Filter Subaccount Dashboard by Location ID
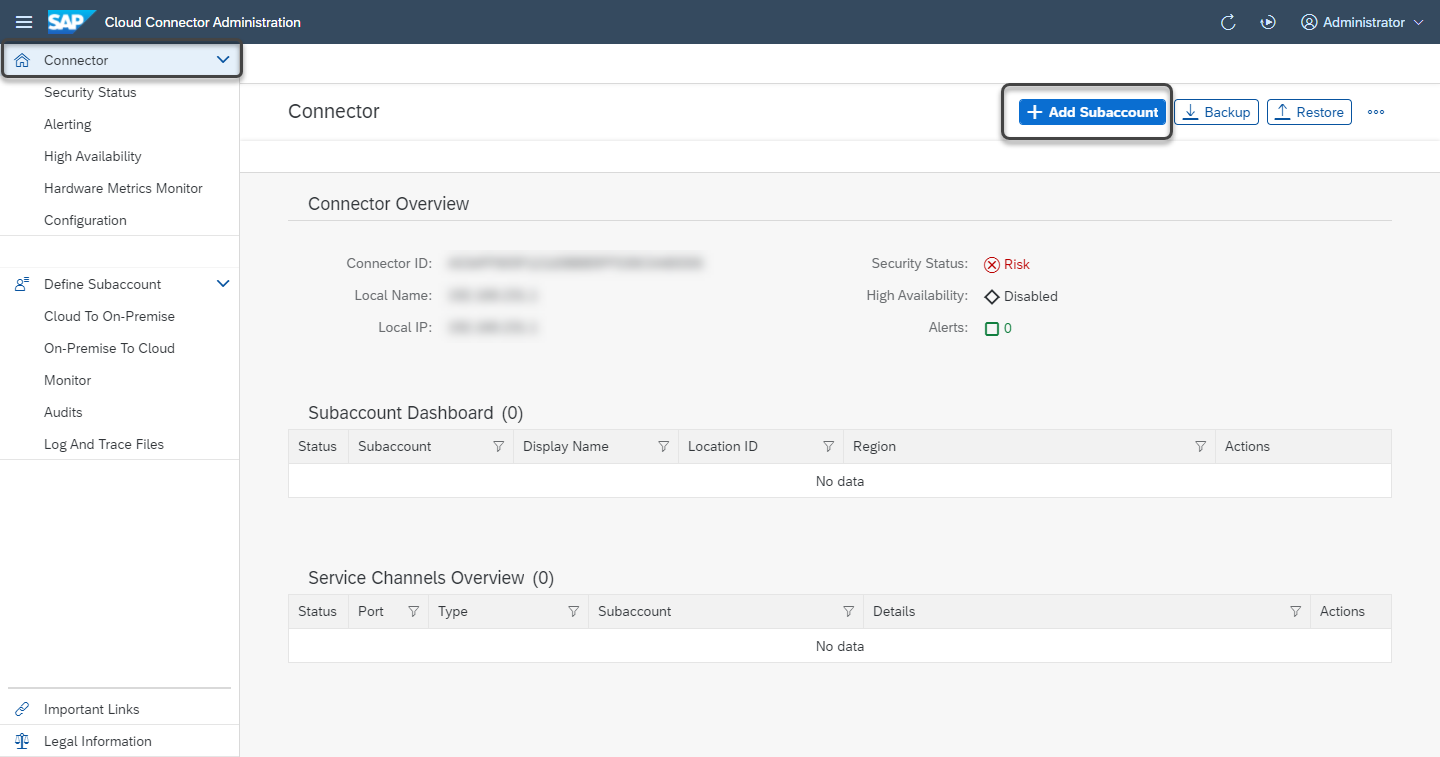 [x=828, y=447]
